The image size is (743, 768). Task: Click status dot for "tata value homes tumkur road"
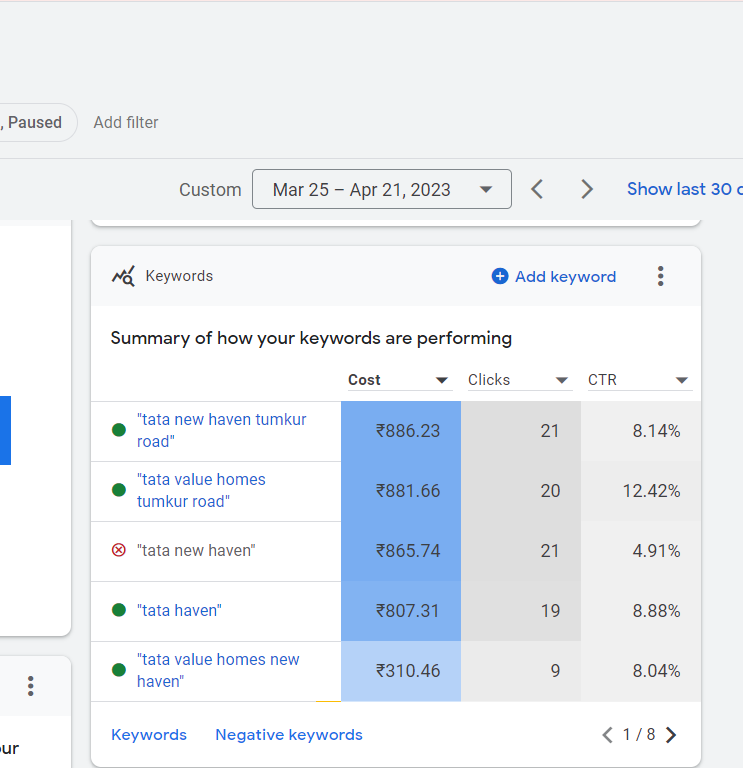coord(119,490)
